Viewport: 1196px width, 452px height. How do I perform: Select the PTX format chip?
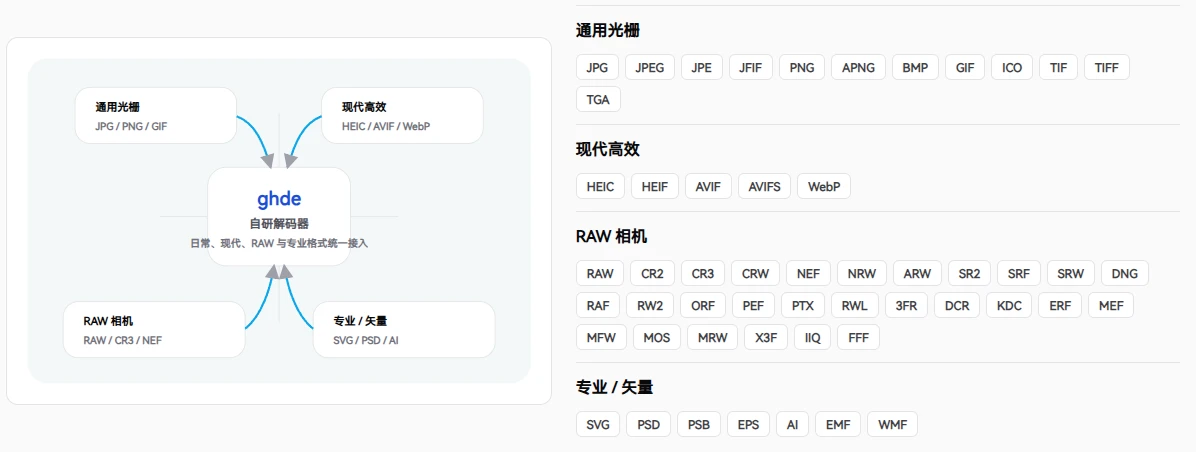pyautogui.click(x=803, y=305)
